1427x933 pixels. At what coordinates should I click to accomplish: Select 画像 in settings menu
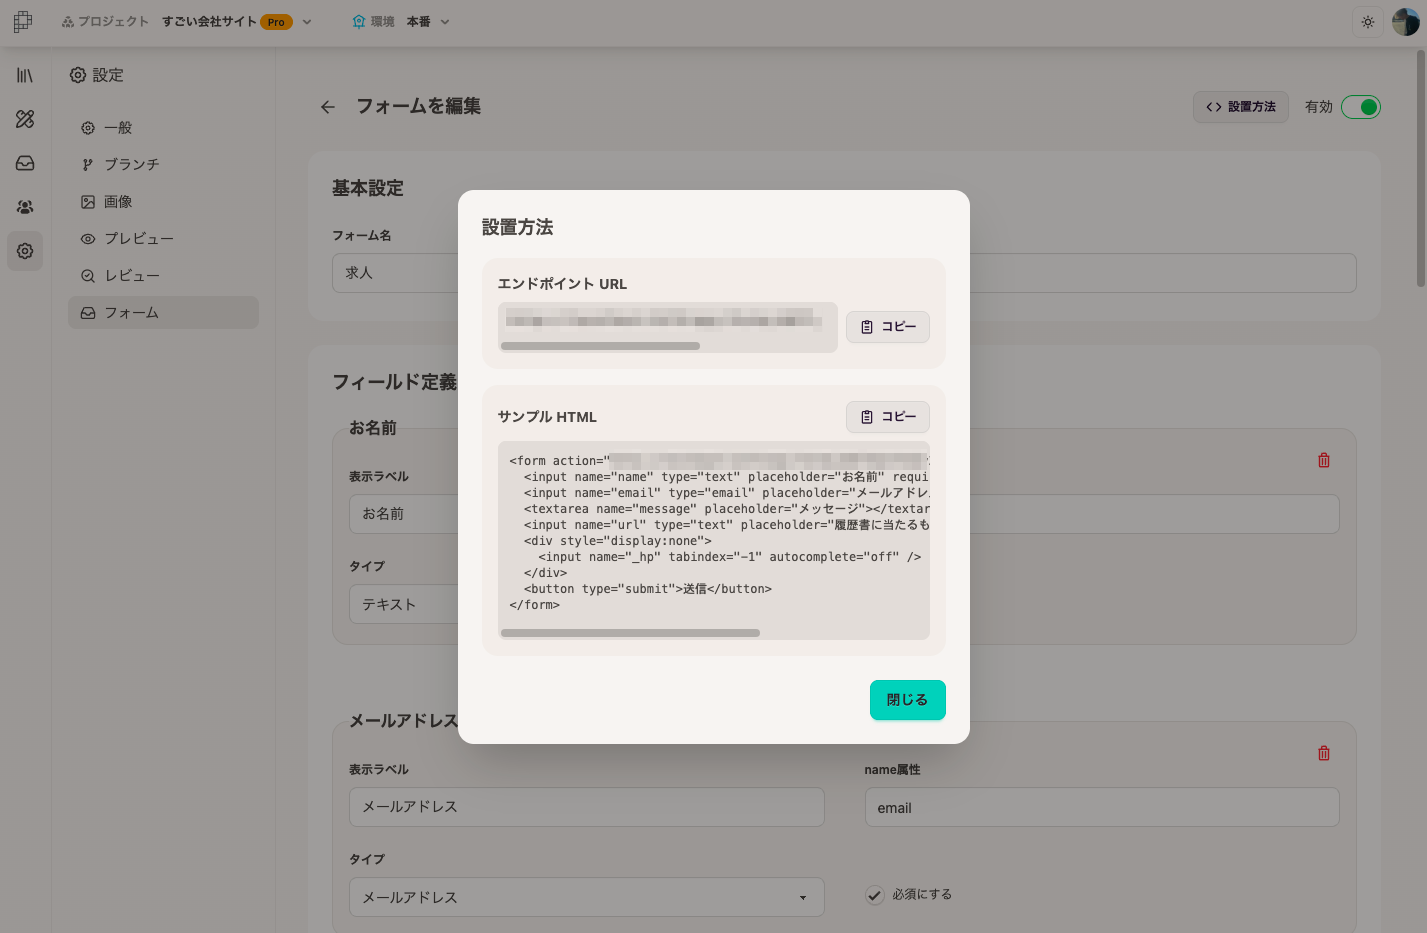coord(163,202)
